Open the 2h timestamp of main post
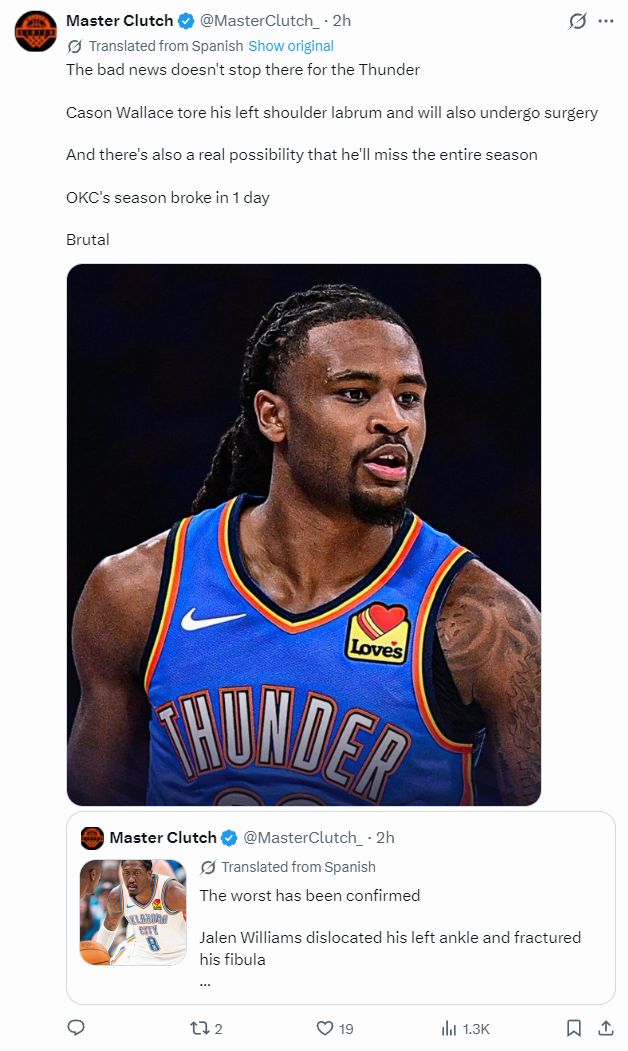This screenshot has width=628, height=1051. (342, 21)
